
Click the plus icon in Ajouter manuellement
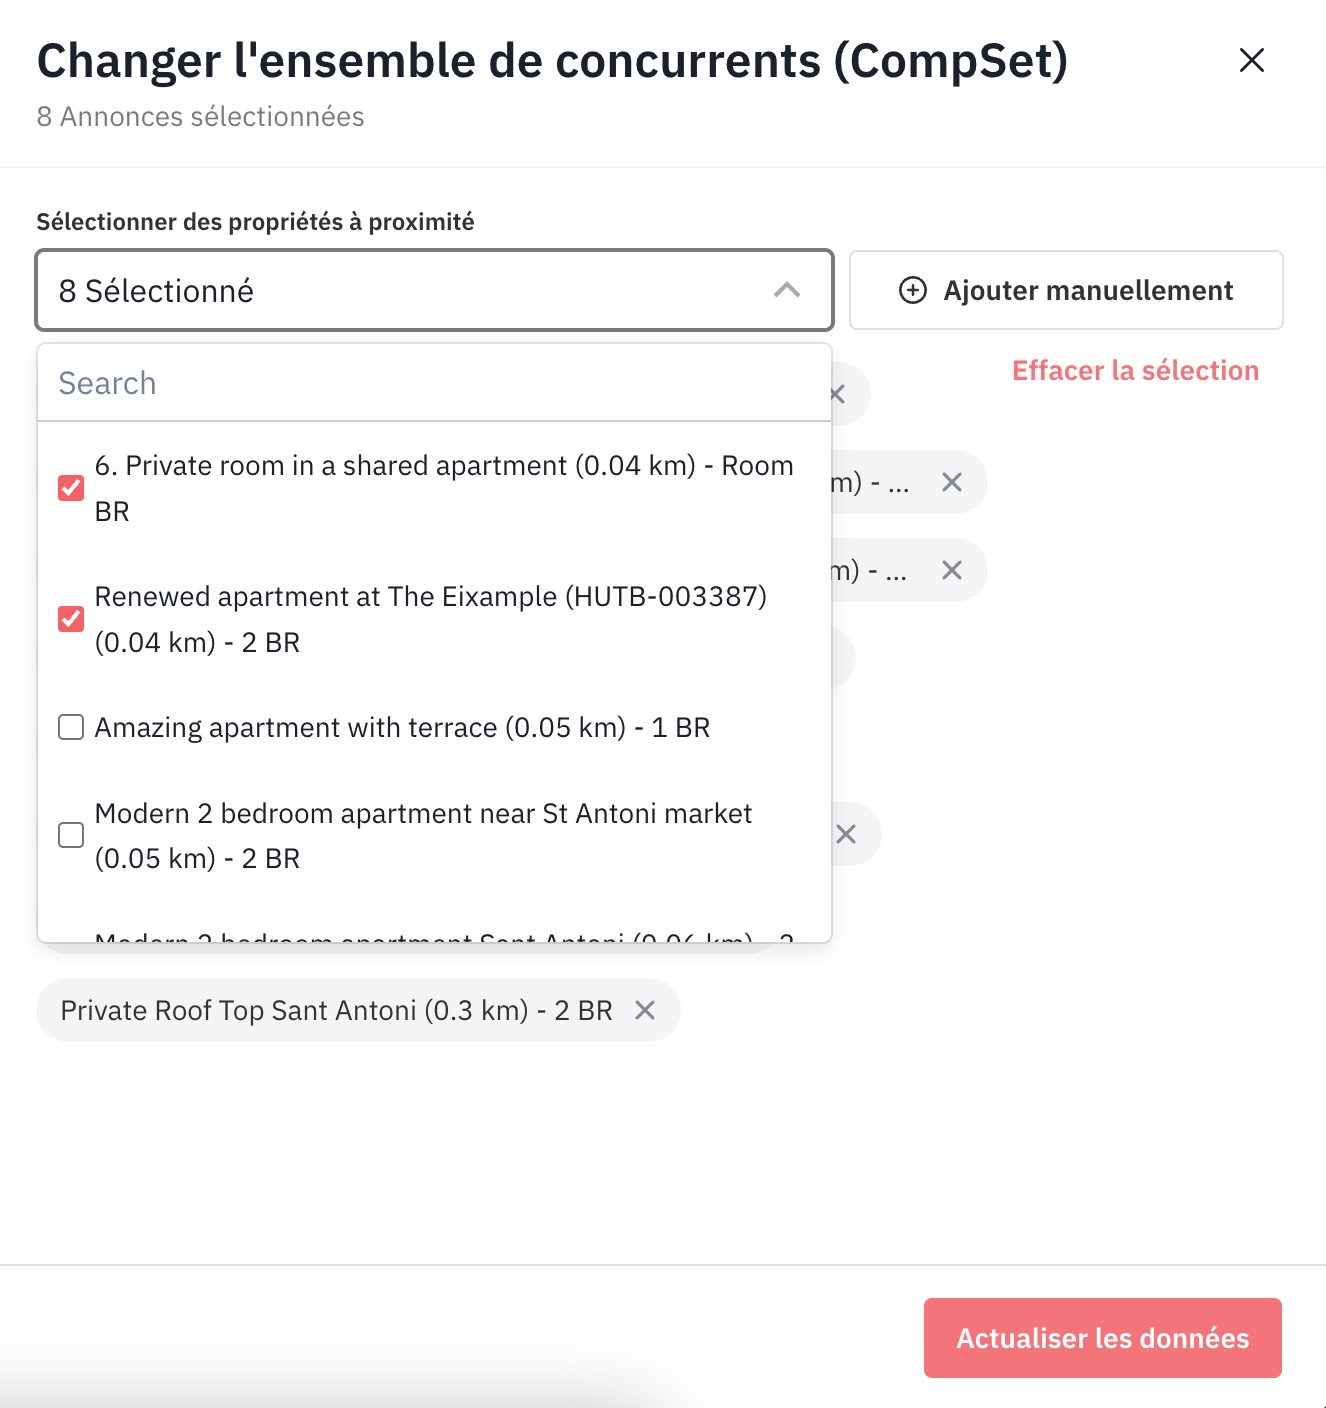click(x=912, y=291)
